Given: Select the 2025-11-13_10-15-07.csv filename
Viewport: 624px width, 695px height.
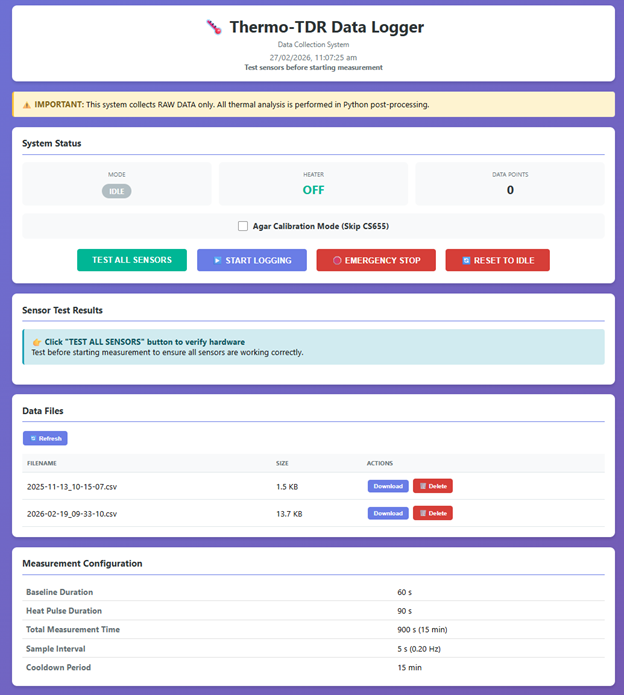Looking at the screenshot, I should pos(72,486).
